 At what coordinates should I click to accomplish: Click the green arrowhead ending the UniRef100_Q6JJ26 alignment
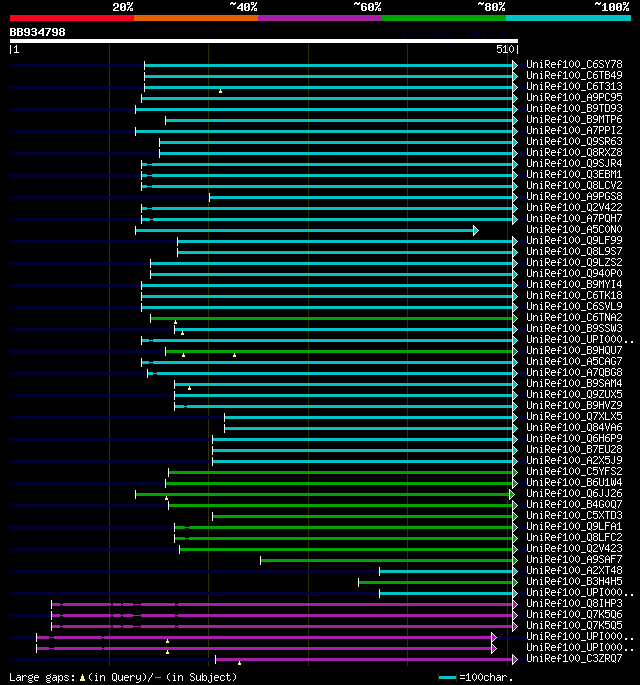512,495
